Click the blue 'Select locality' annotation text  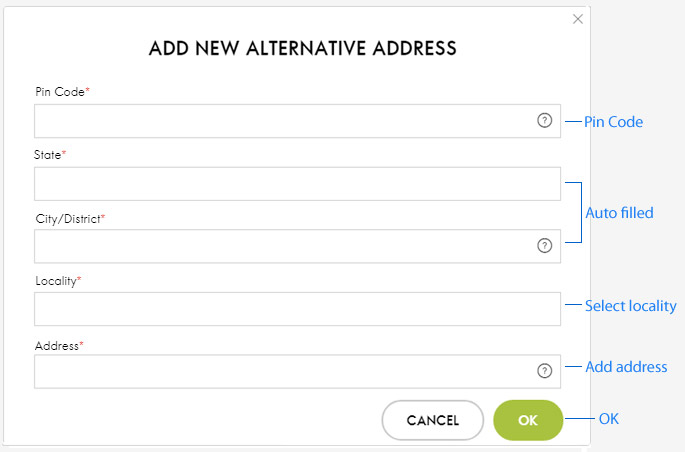click(631, 306)
